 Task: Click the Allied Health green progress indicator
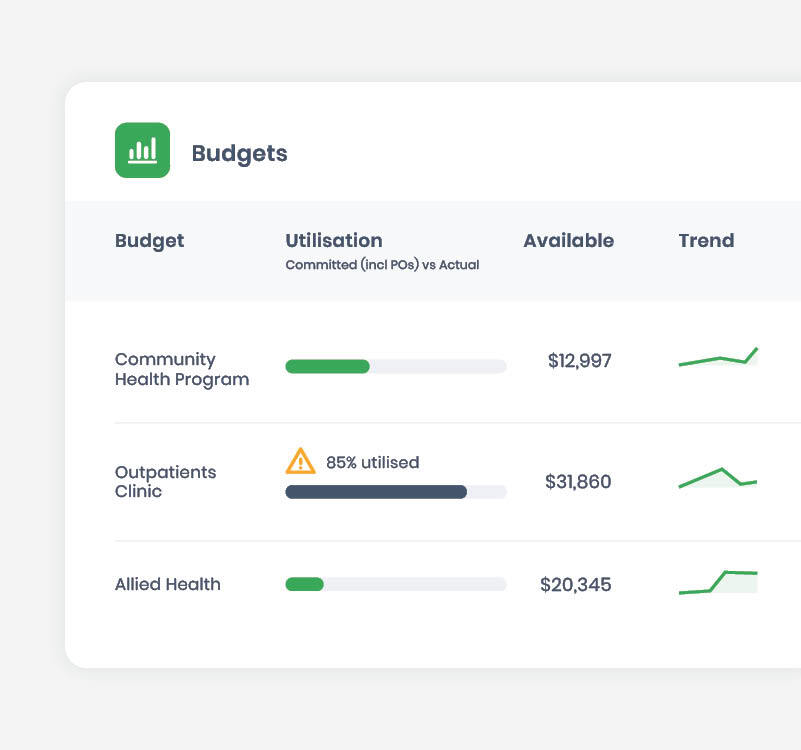(x=304, y=583)
